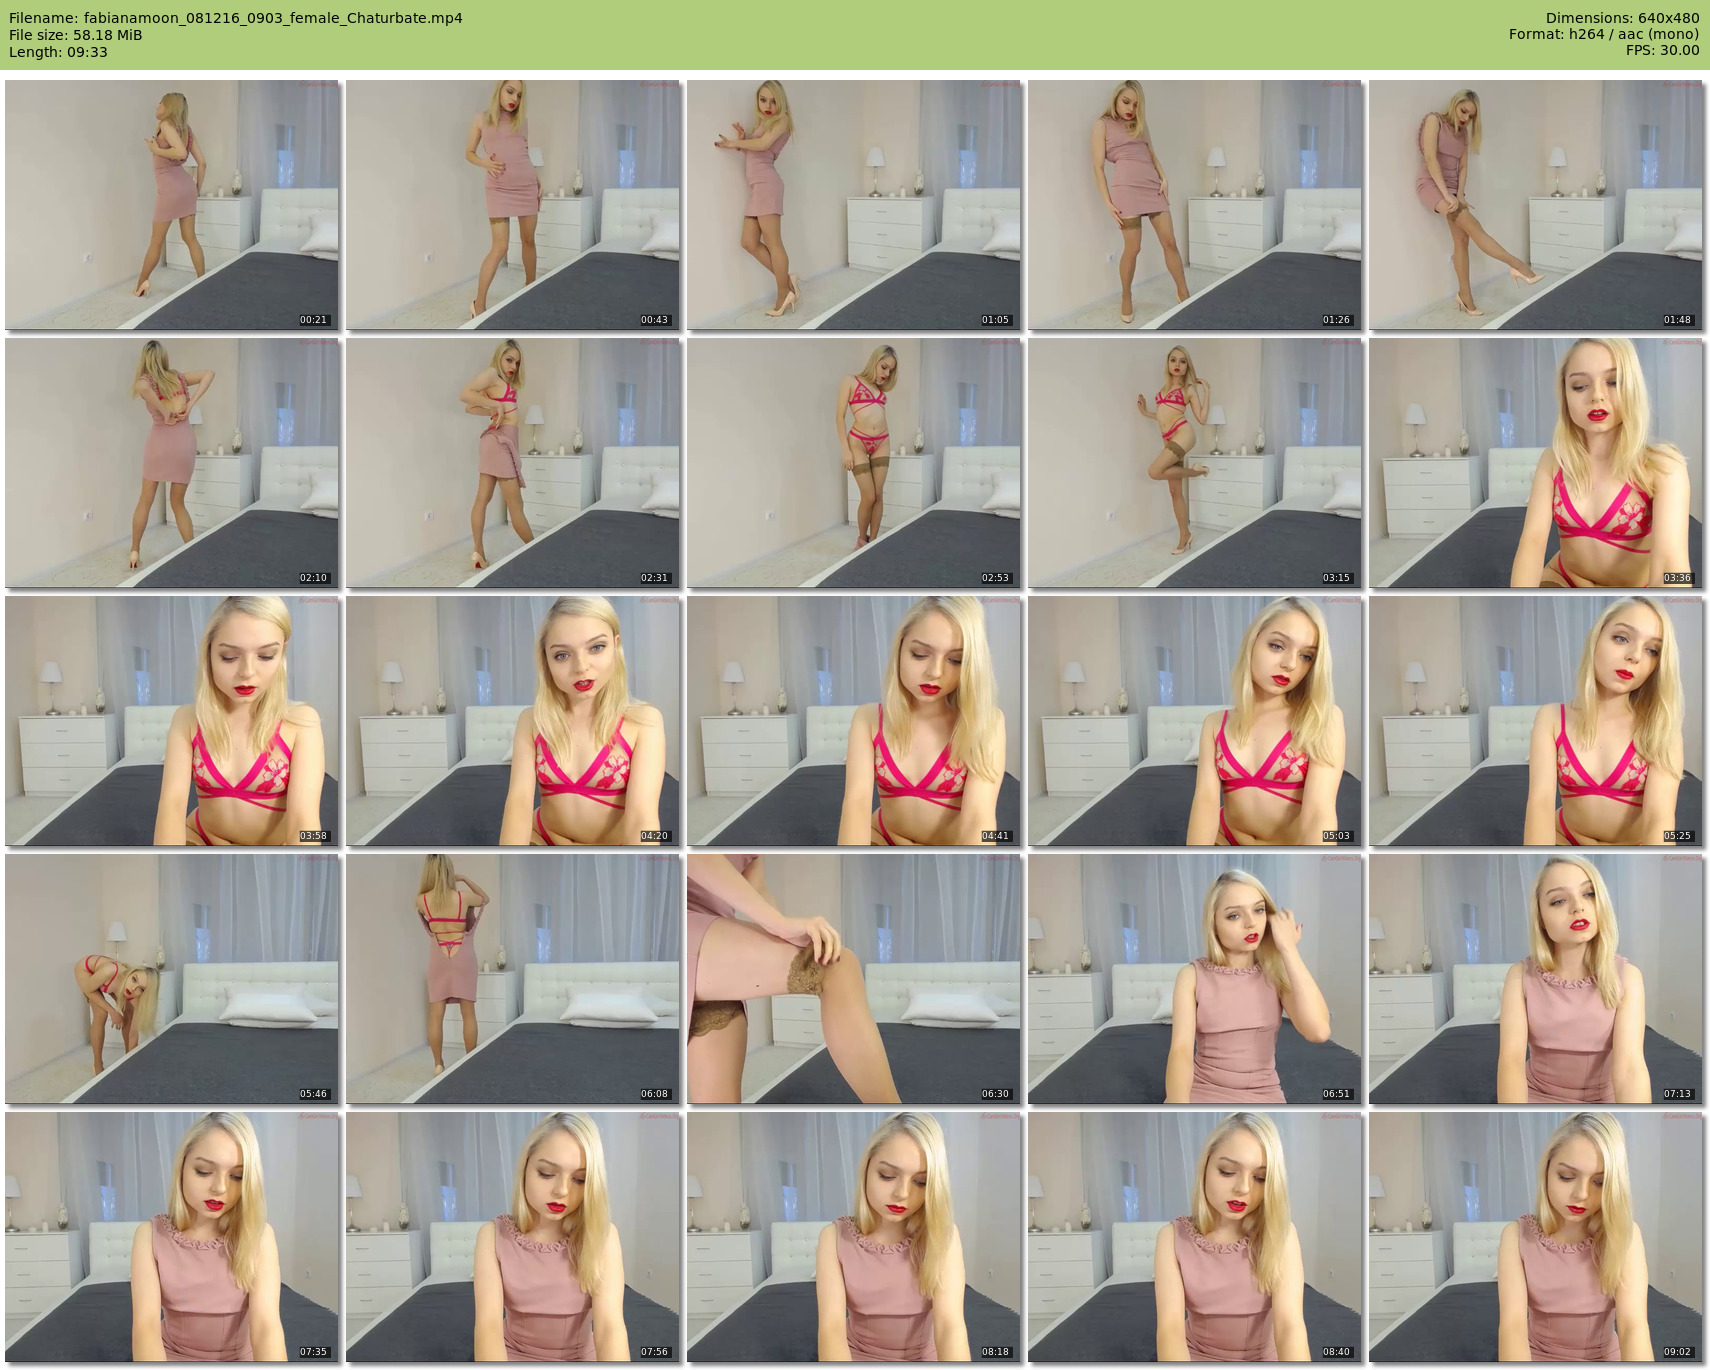Click the frame at 06:51
This screenshot has height=1370, width=1710.
1194,979
